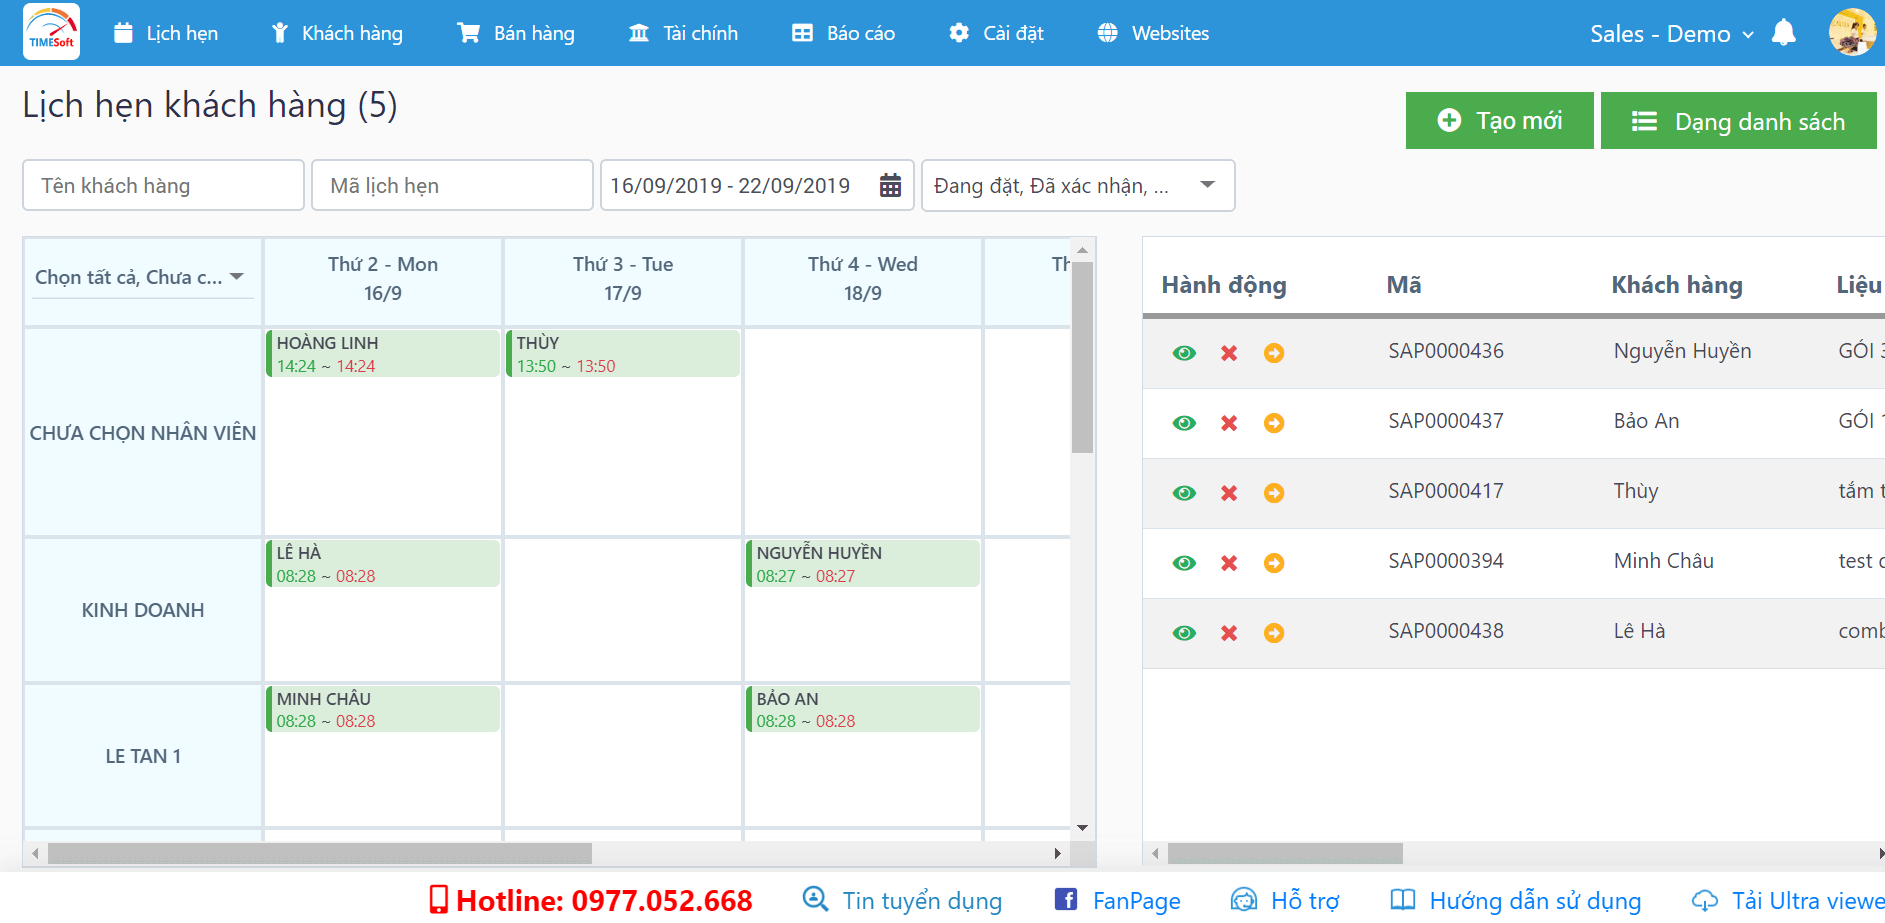Screen dimensions: 1885x923
Task: Click red X icon for Lê Hà row
Action: tap(1229, 633)
